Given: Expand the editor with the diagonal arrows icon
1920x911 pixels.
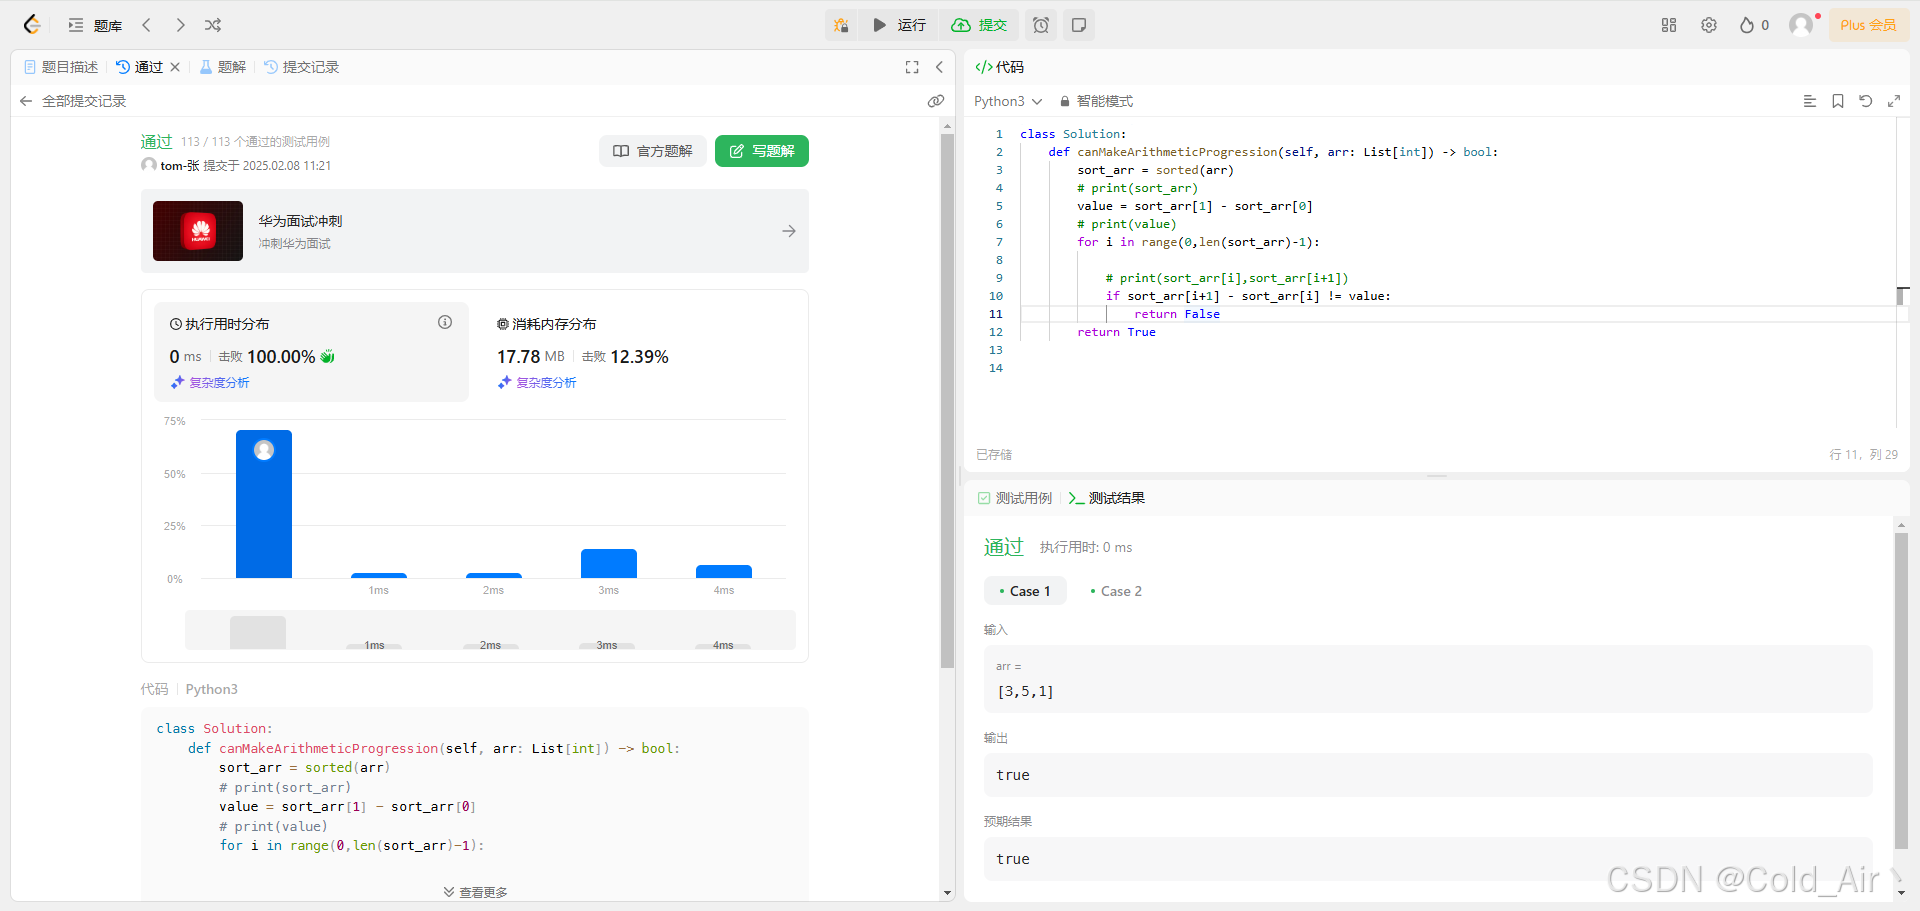Looking at the screenshot, I should pyautogui.click(x=1895, y=101).
